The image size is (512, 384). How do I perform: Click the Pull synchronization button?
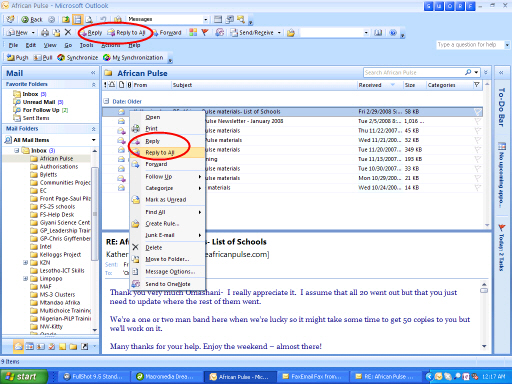[x=43, y=58]
